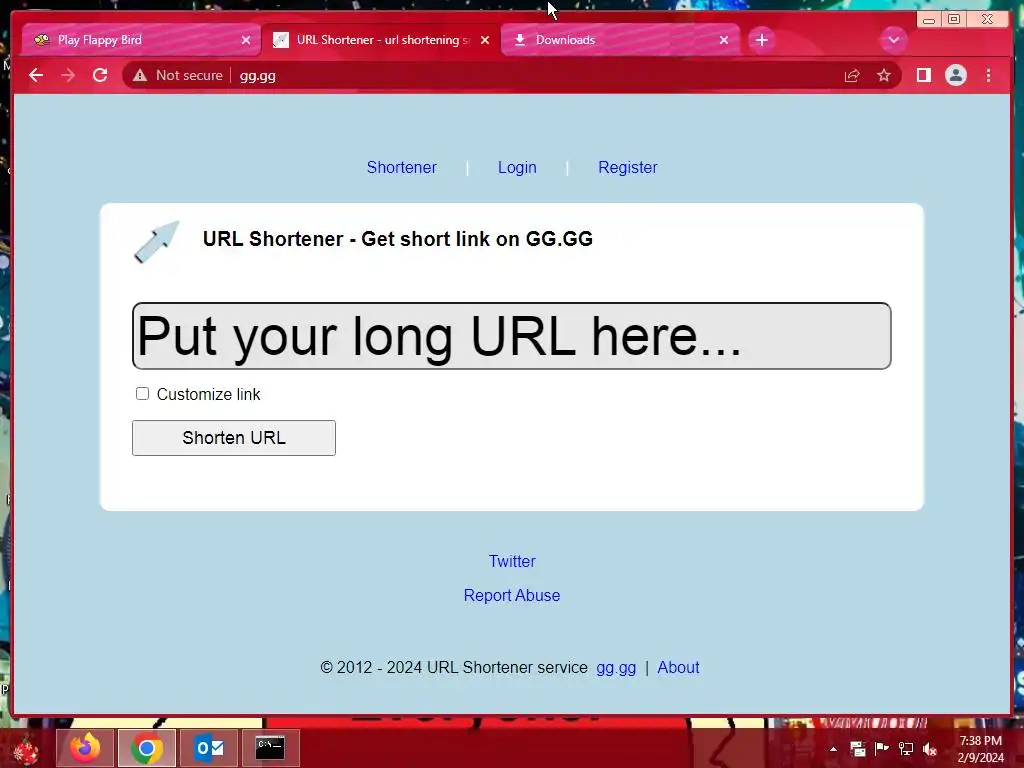Open Firefox from the taskbar
The image size is (1024, 768).
click(x=85, y=748)
